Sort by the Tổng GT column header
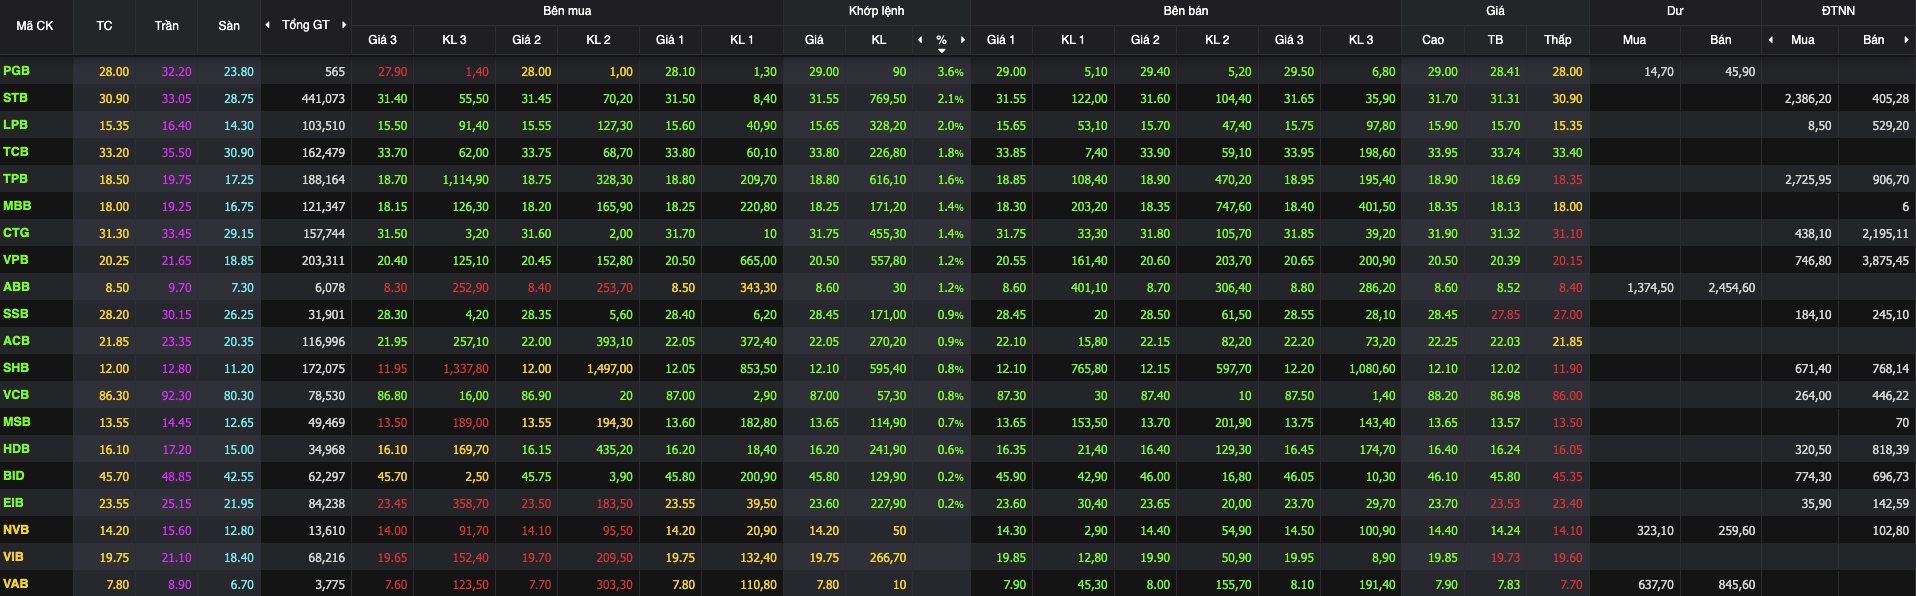The width and height of the screenshot is (1916, 596). click(305, 25)
